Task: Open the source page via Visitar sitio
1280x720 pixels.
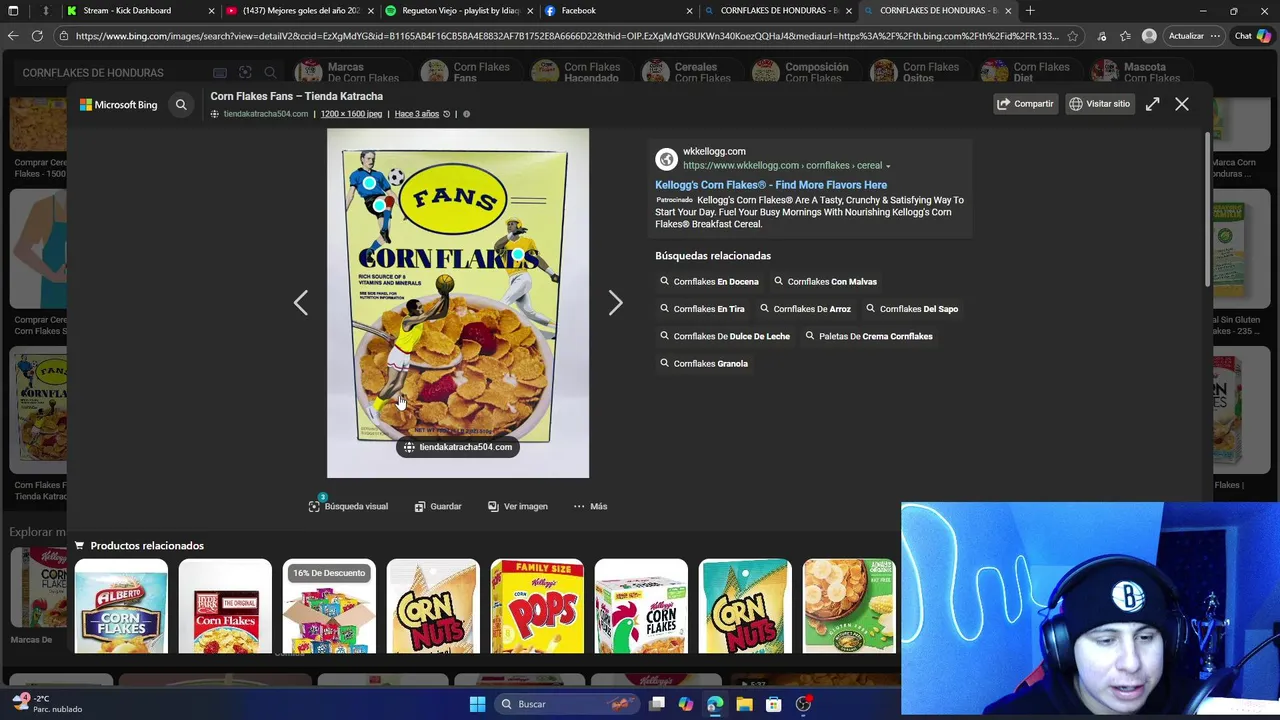Action: pyautogui.click(x=1100, y=104)
